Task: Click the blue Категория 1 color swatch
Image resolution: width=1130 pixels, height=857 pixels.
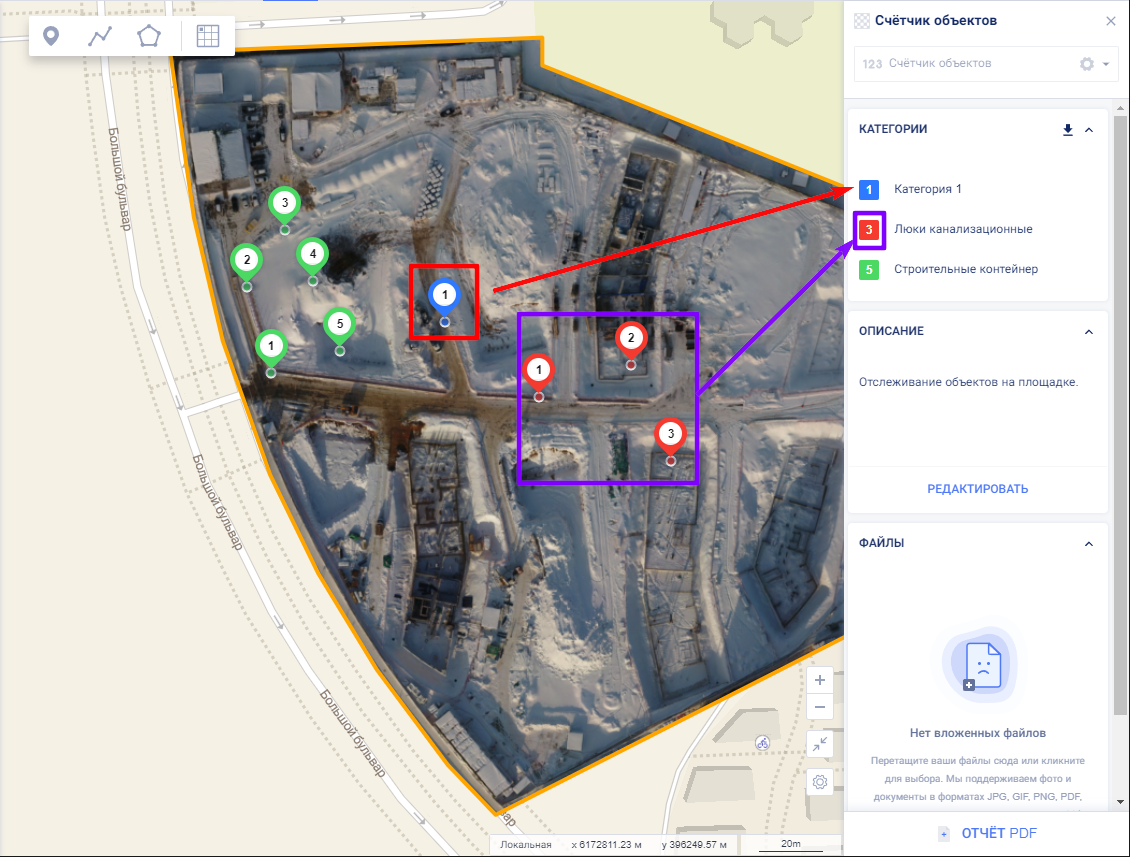Action: (869, 189)
